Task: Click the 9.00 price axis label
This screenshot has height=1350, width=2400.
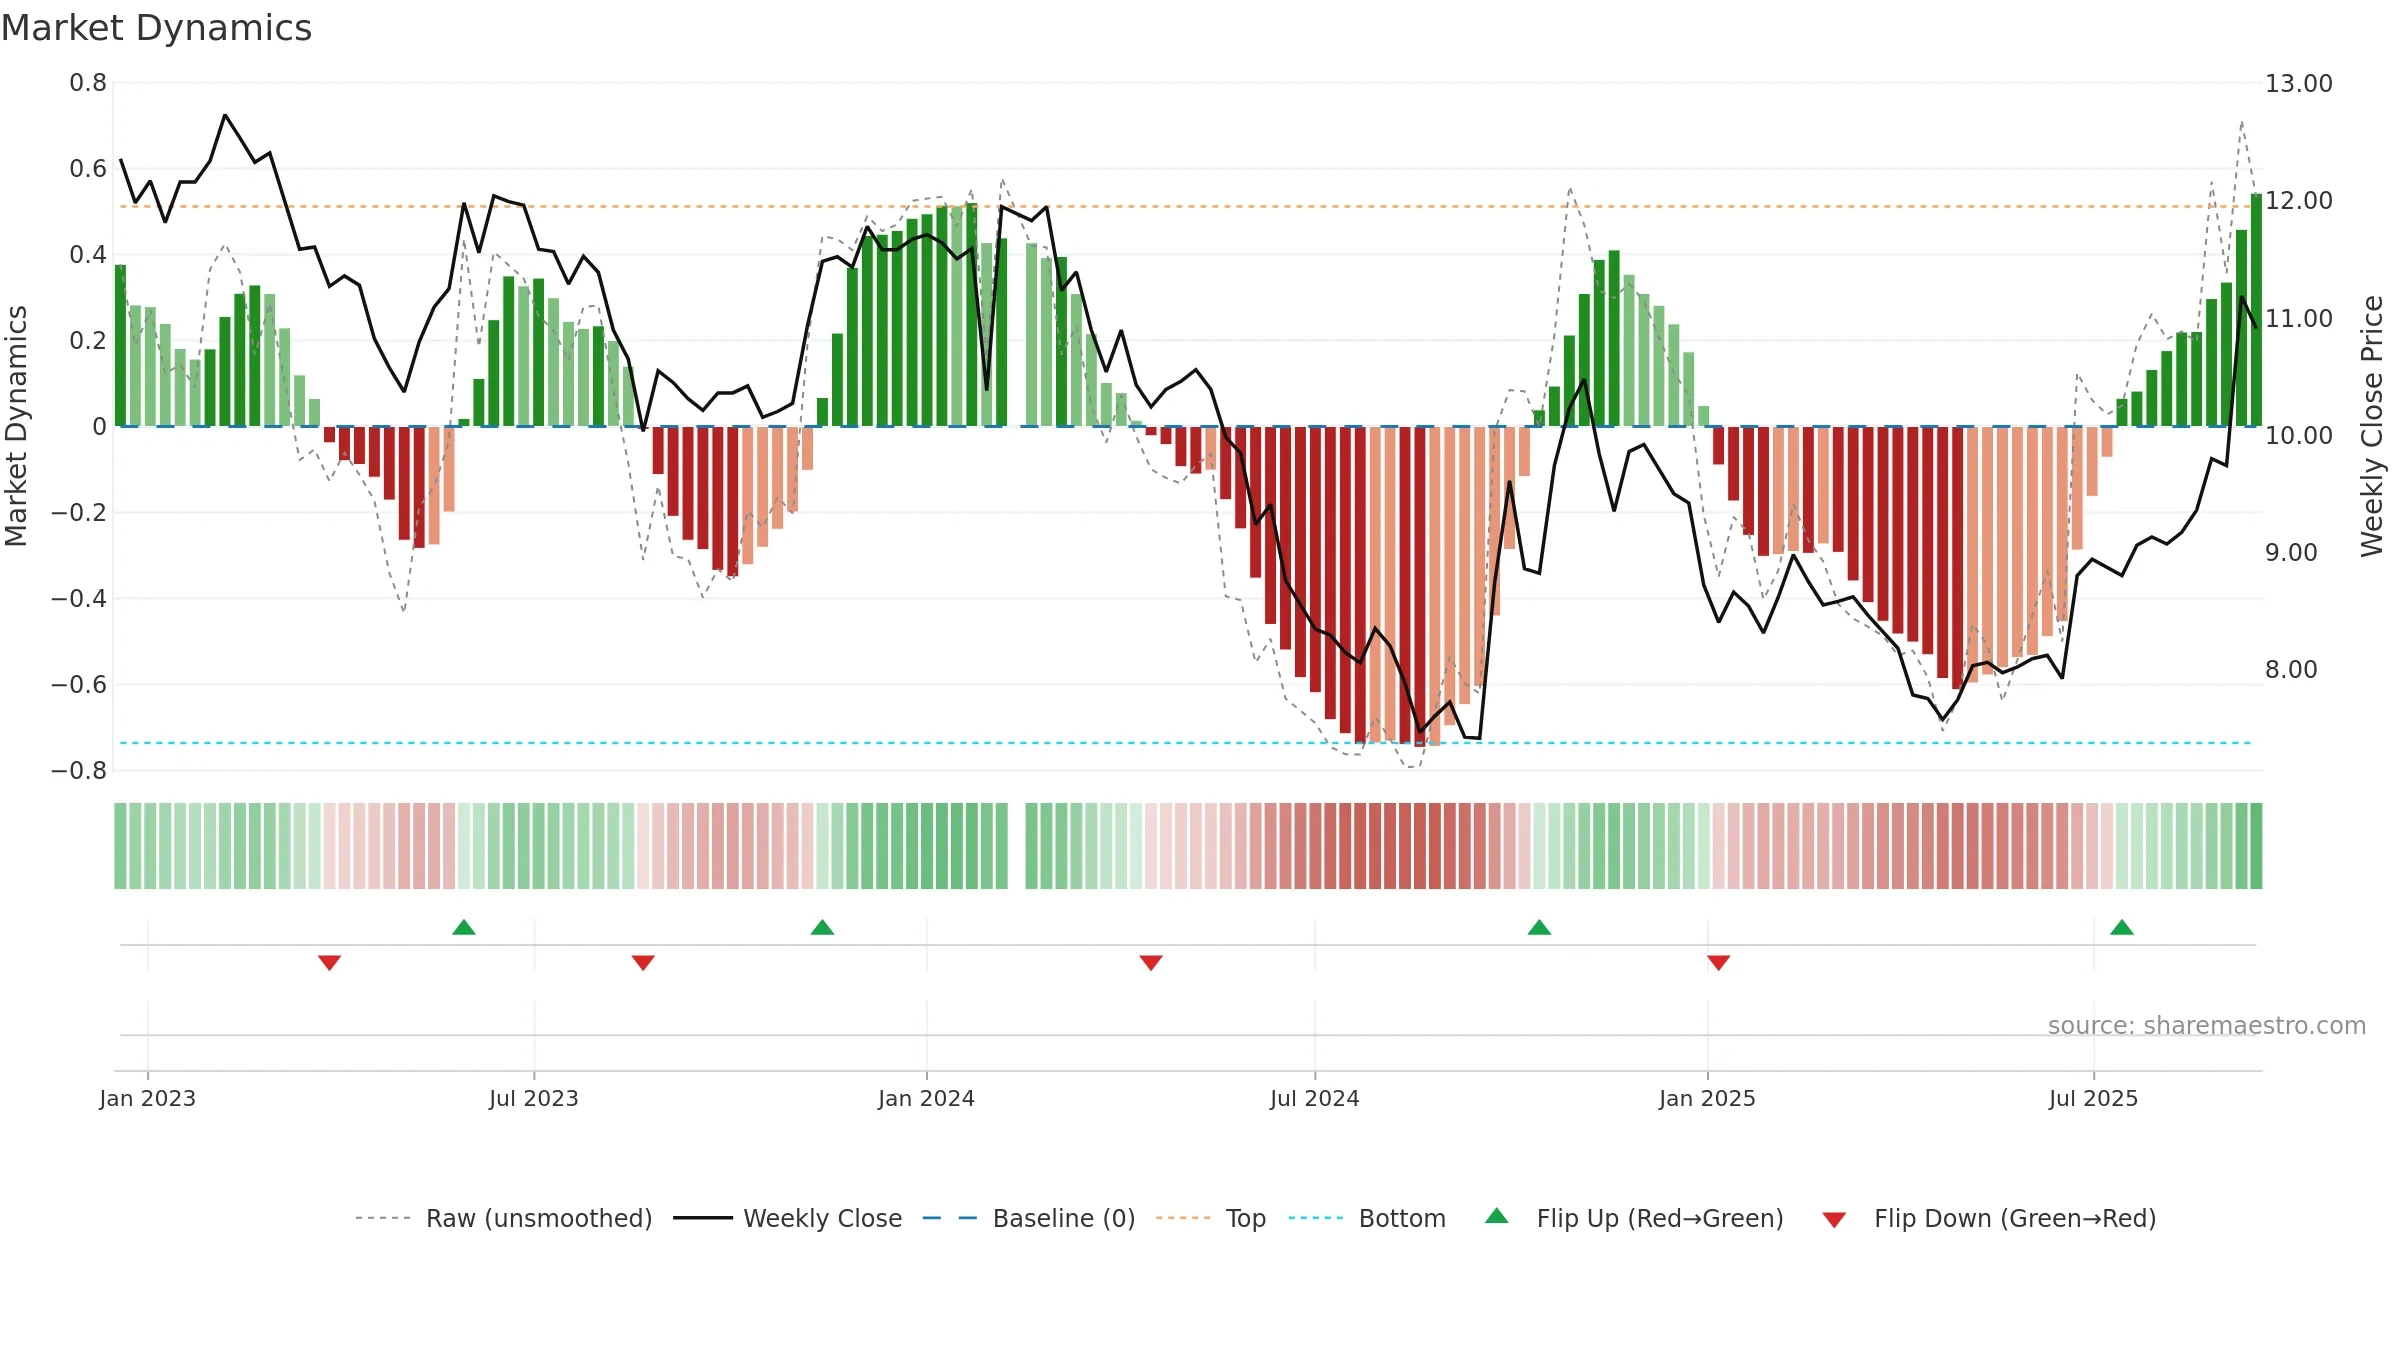Action: coord(2291,552)
